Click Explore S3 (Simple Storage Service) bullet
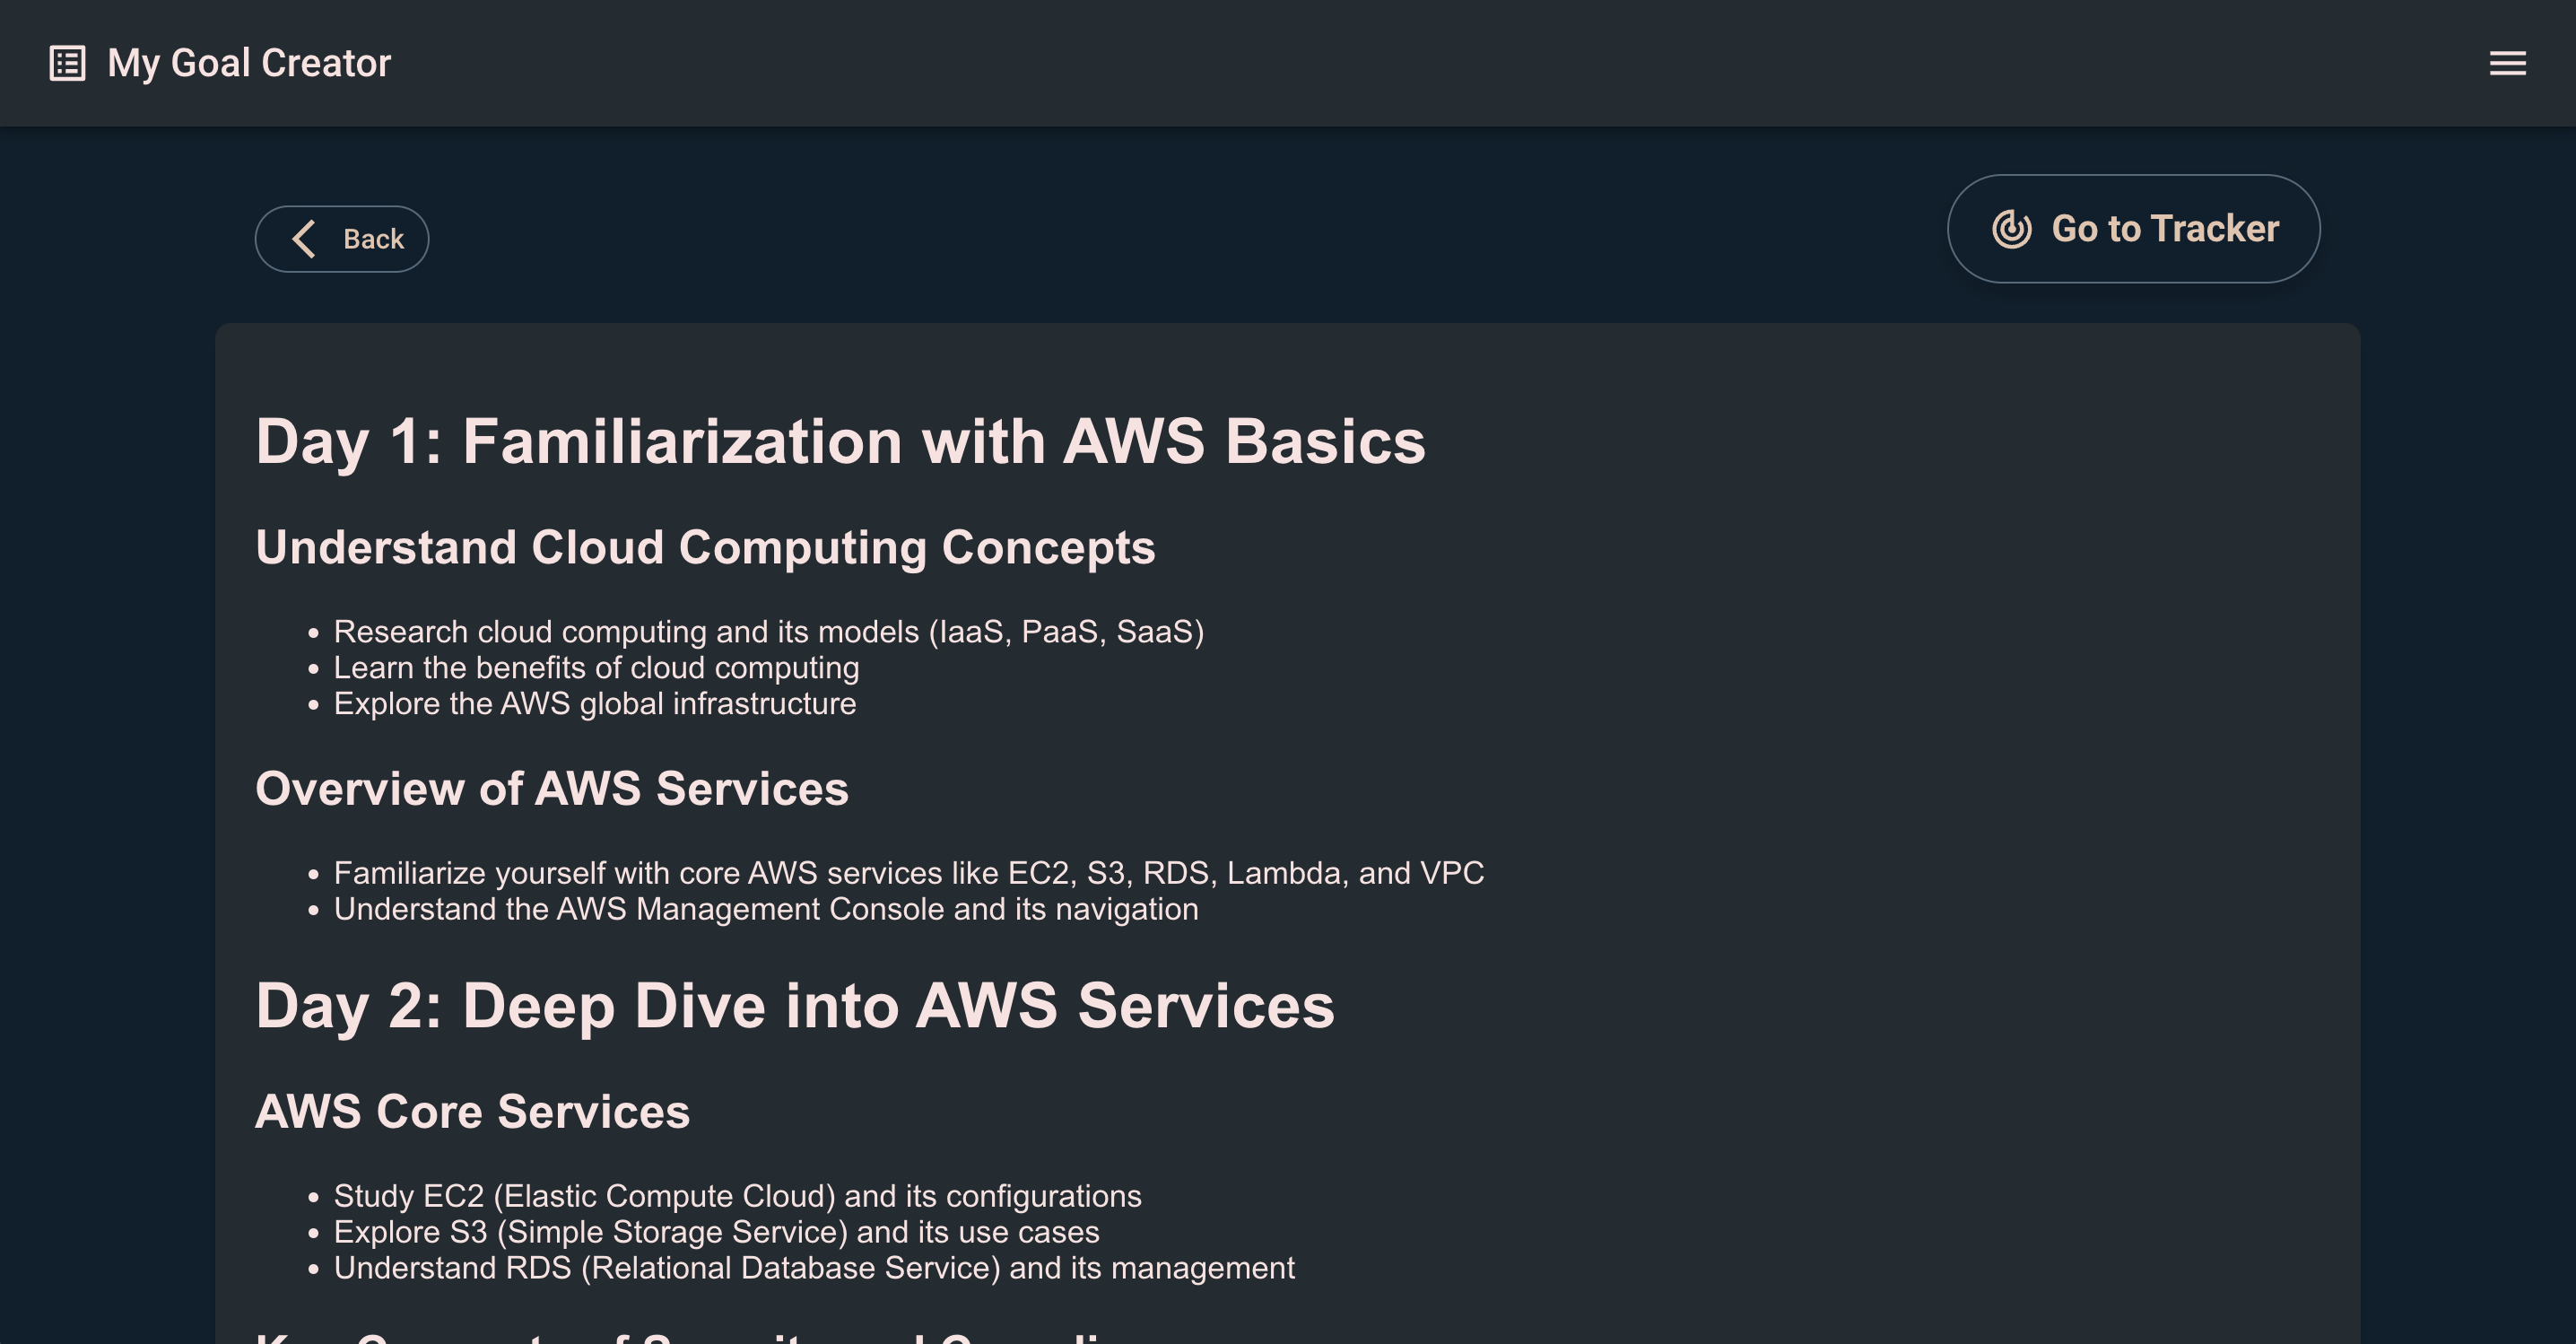Screen dimensions: 2576x1344 tap(716, 1232)
